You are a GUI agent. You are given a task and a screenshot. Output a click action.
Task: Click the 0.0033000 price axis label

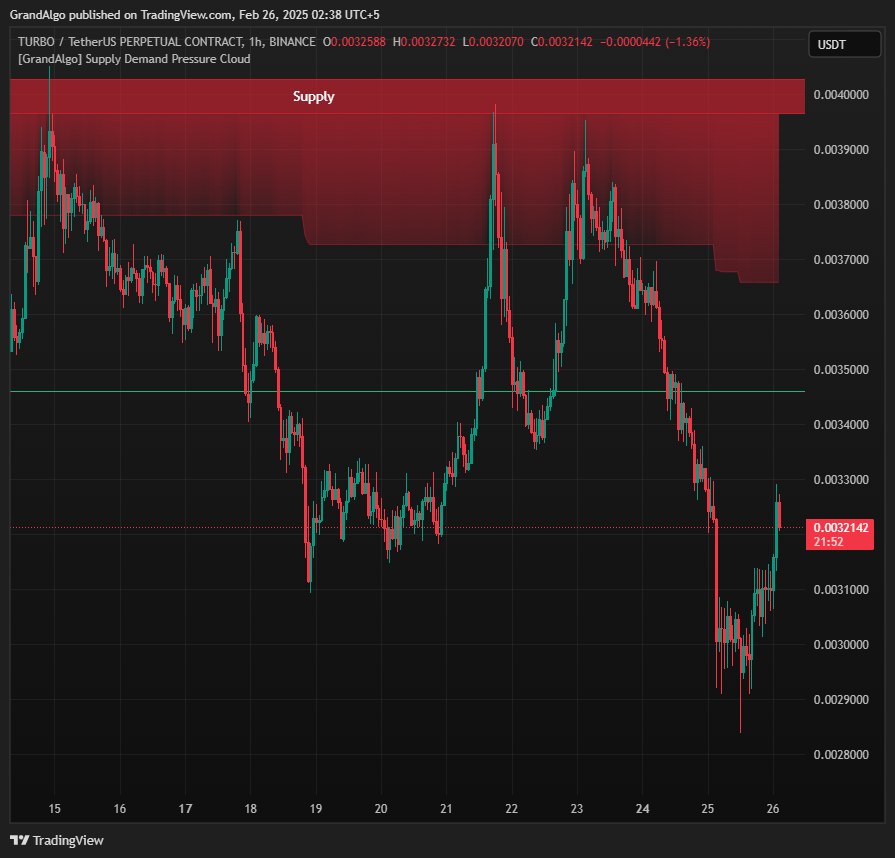tap(841, 480)
